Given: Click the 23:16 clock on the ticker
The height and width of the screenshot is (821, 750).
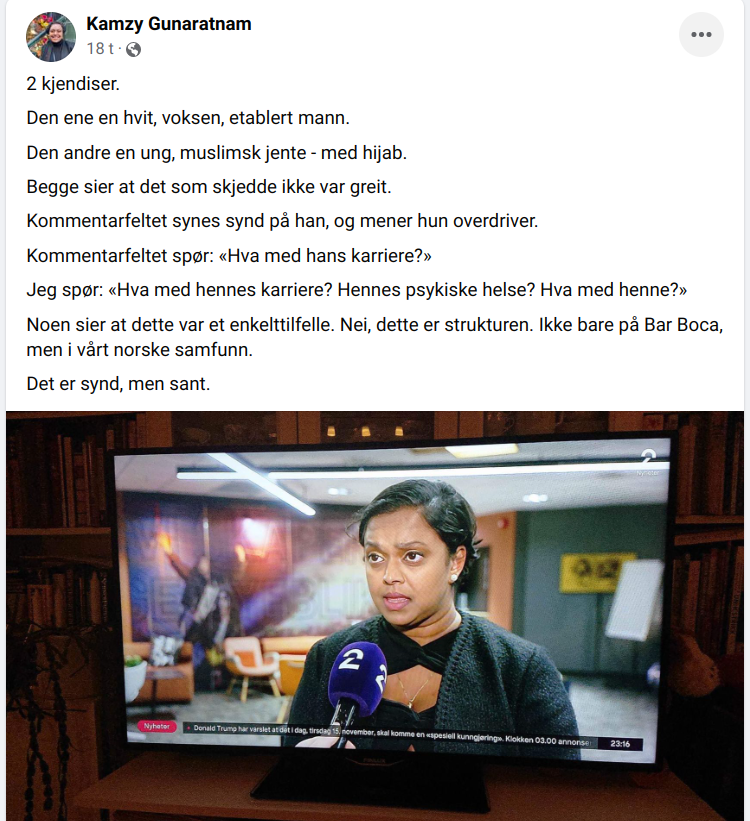Looking at the screenshot, I should (x=620, y=743).
